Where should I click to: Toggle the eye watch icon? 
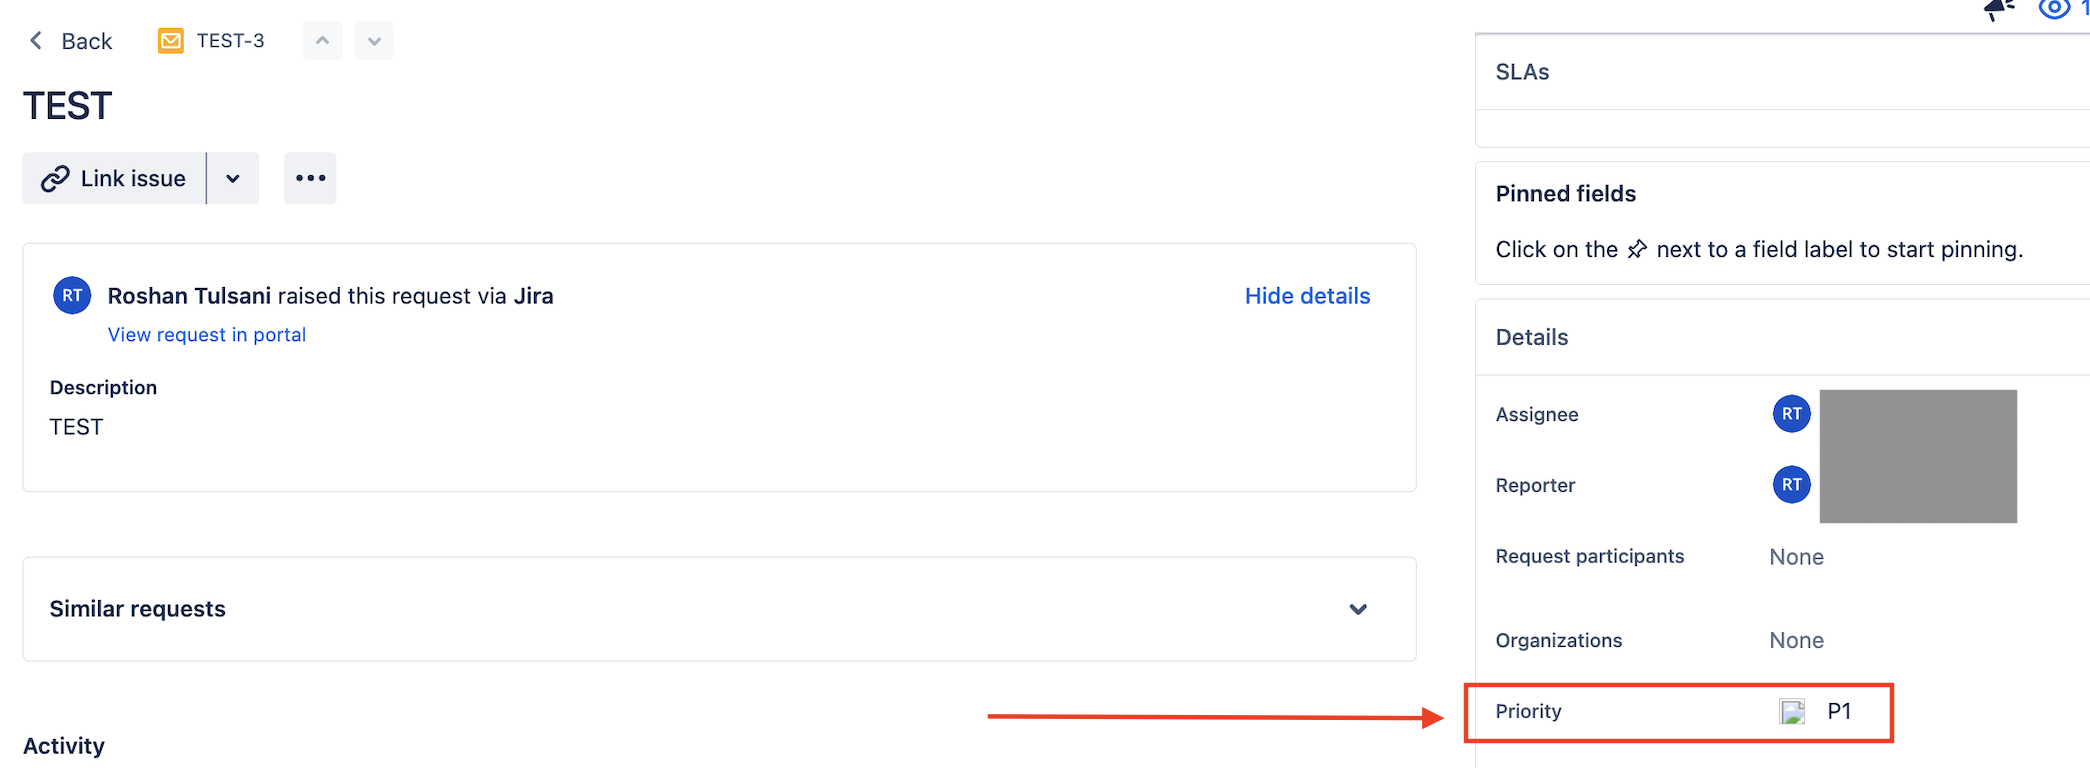2054,10
